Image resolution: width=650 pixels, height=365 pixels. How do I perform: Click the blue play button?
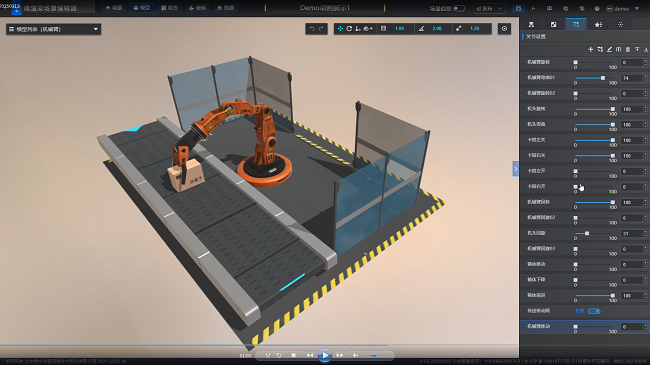click(x=325, y=355)
